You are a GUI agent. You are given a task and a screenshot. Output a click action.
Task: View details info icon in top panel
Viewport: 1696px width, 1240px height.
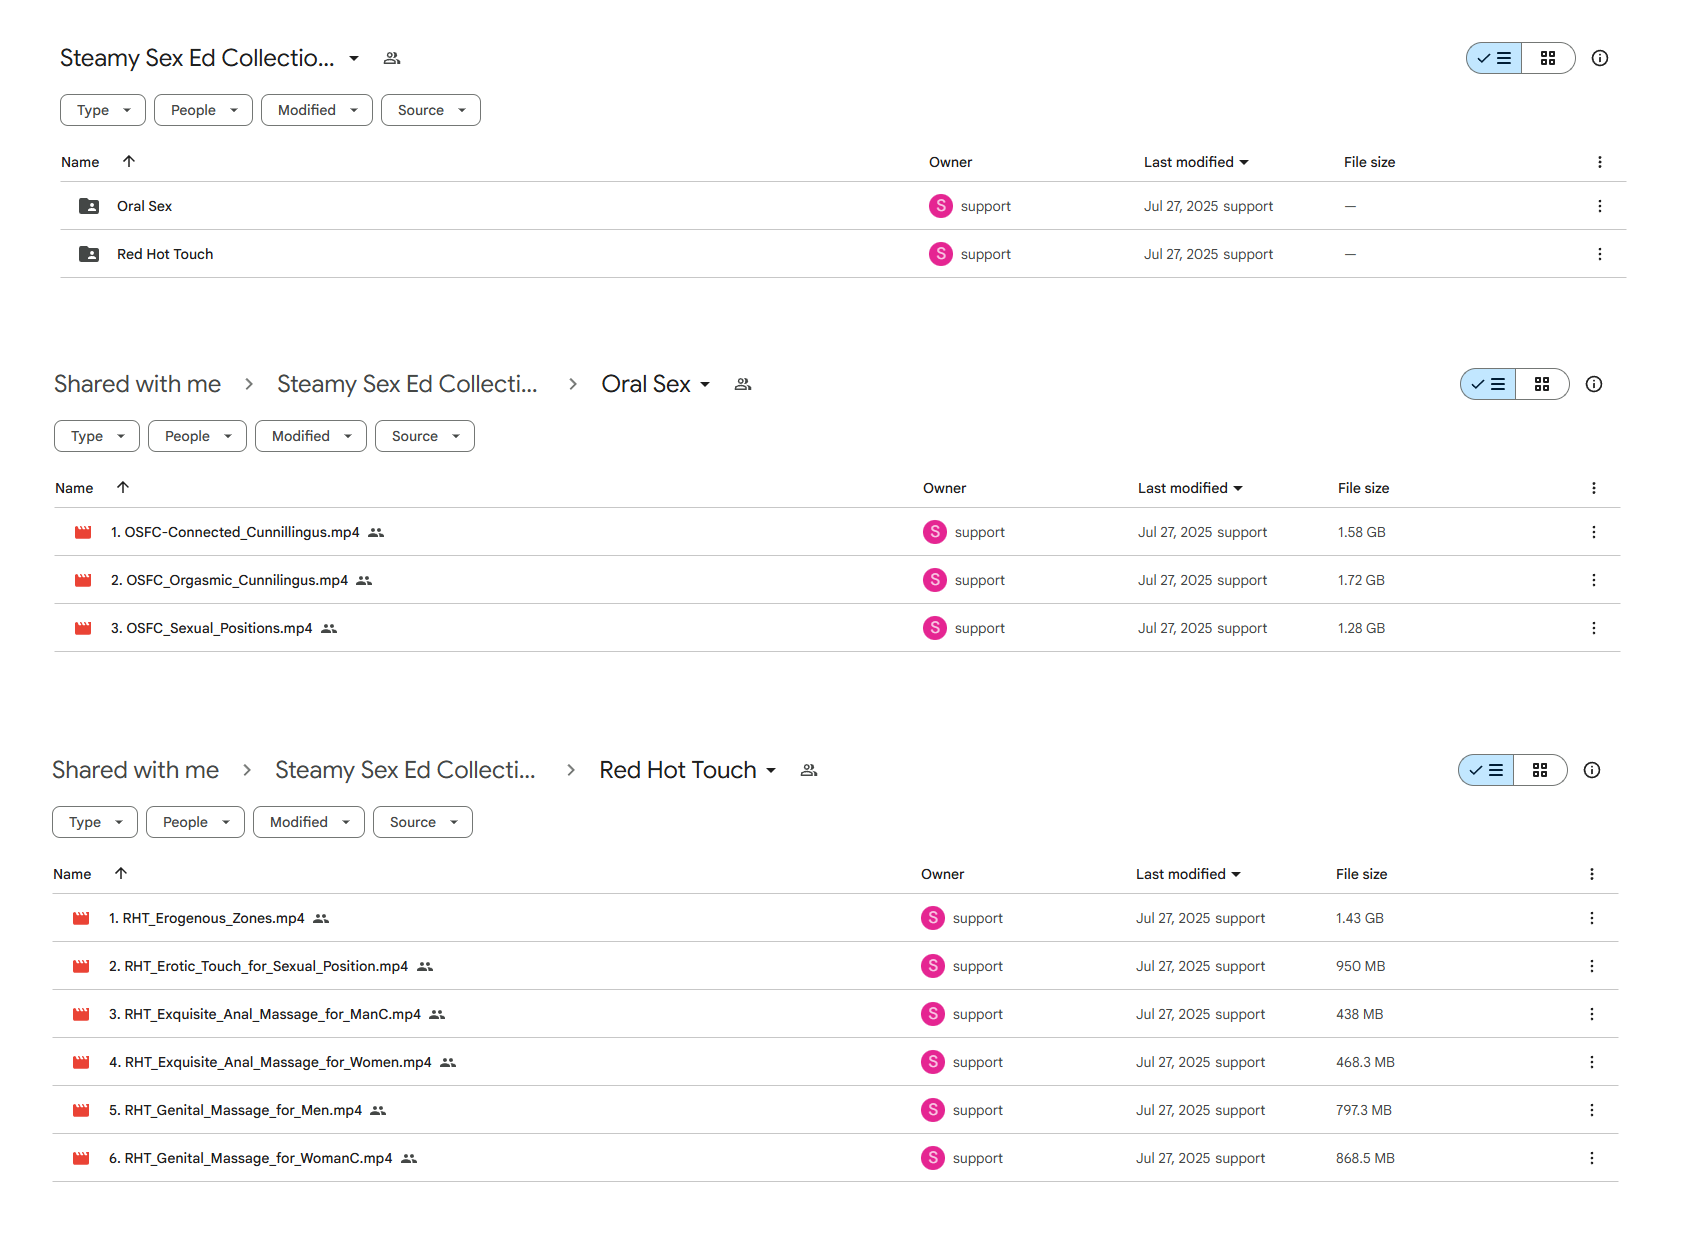pos(1599,58)
